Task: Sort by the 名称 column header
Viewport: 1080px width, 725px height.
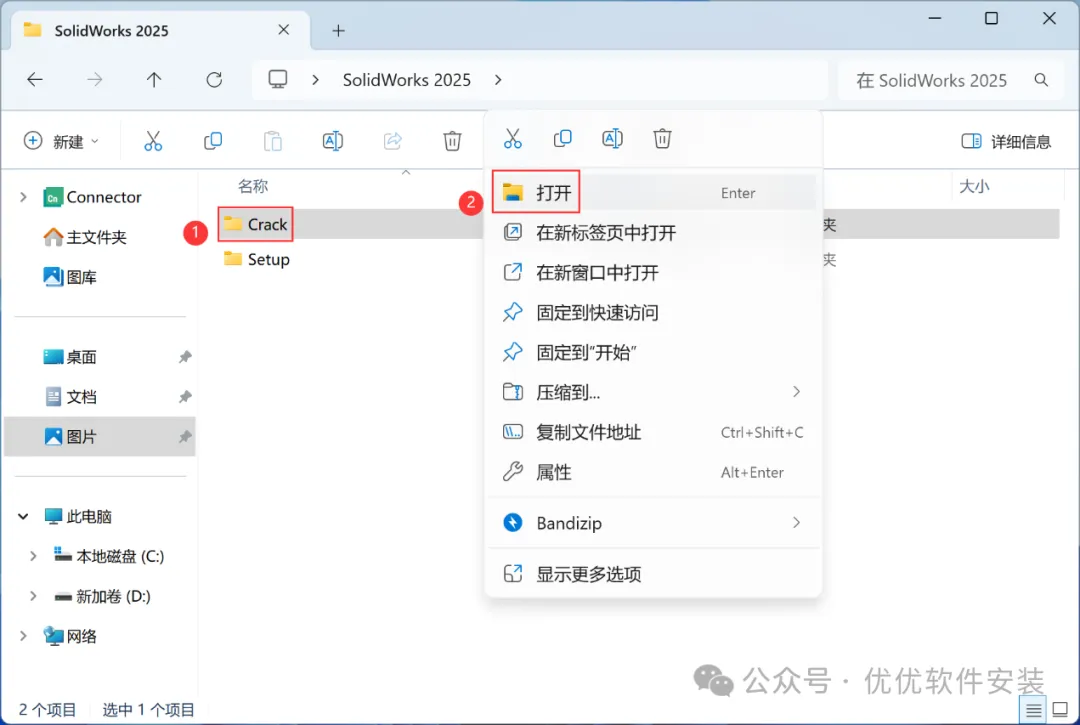Action: tap(253, 186)
